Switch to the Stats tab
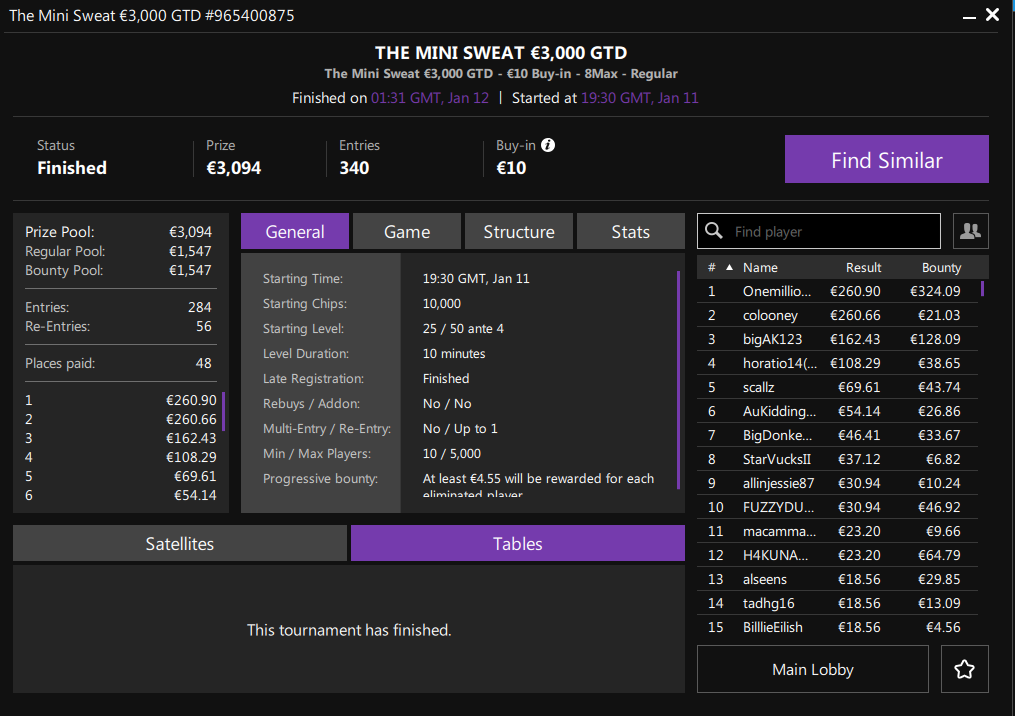Viewport: 1015px width, 716px height. coord(630,231)
